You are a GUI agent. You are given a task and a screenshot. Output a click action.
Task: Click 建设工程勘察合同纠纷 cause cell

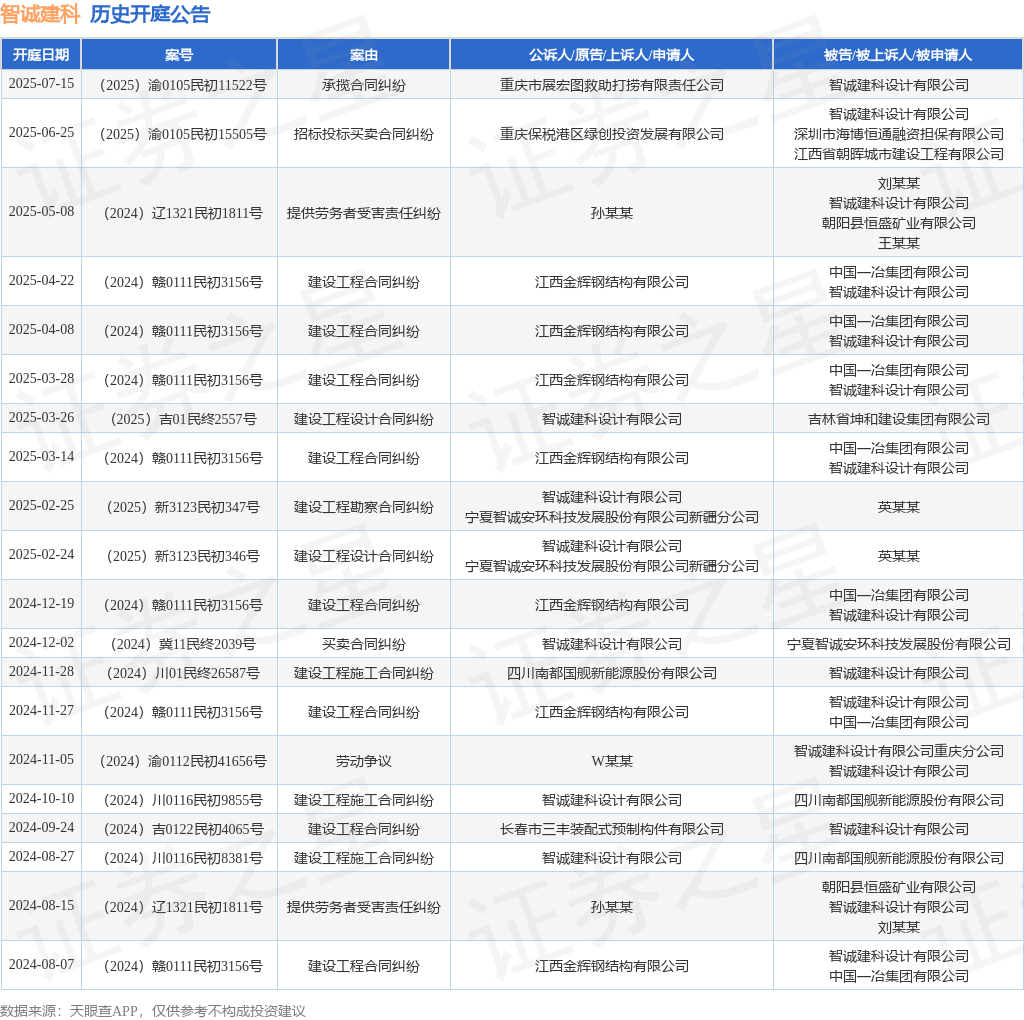[x=364, y=507]
